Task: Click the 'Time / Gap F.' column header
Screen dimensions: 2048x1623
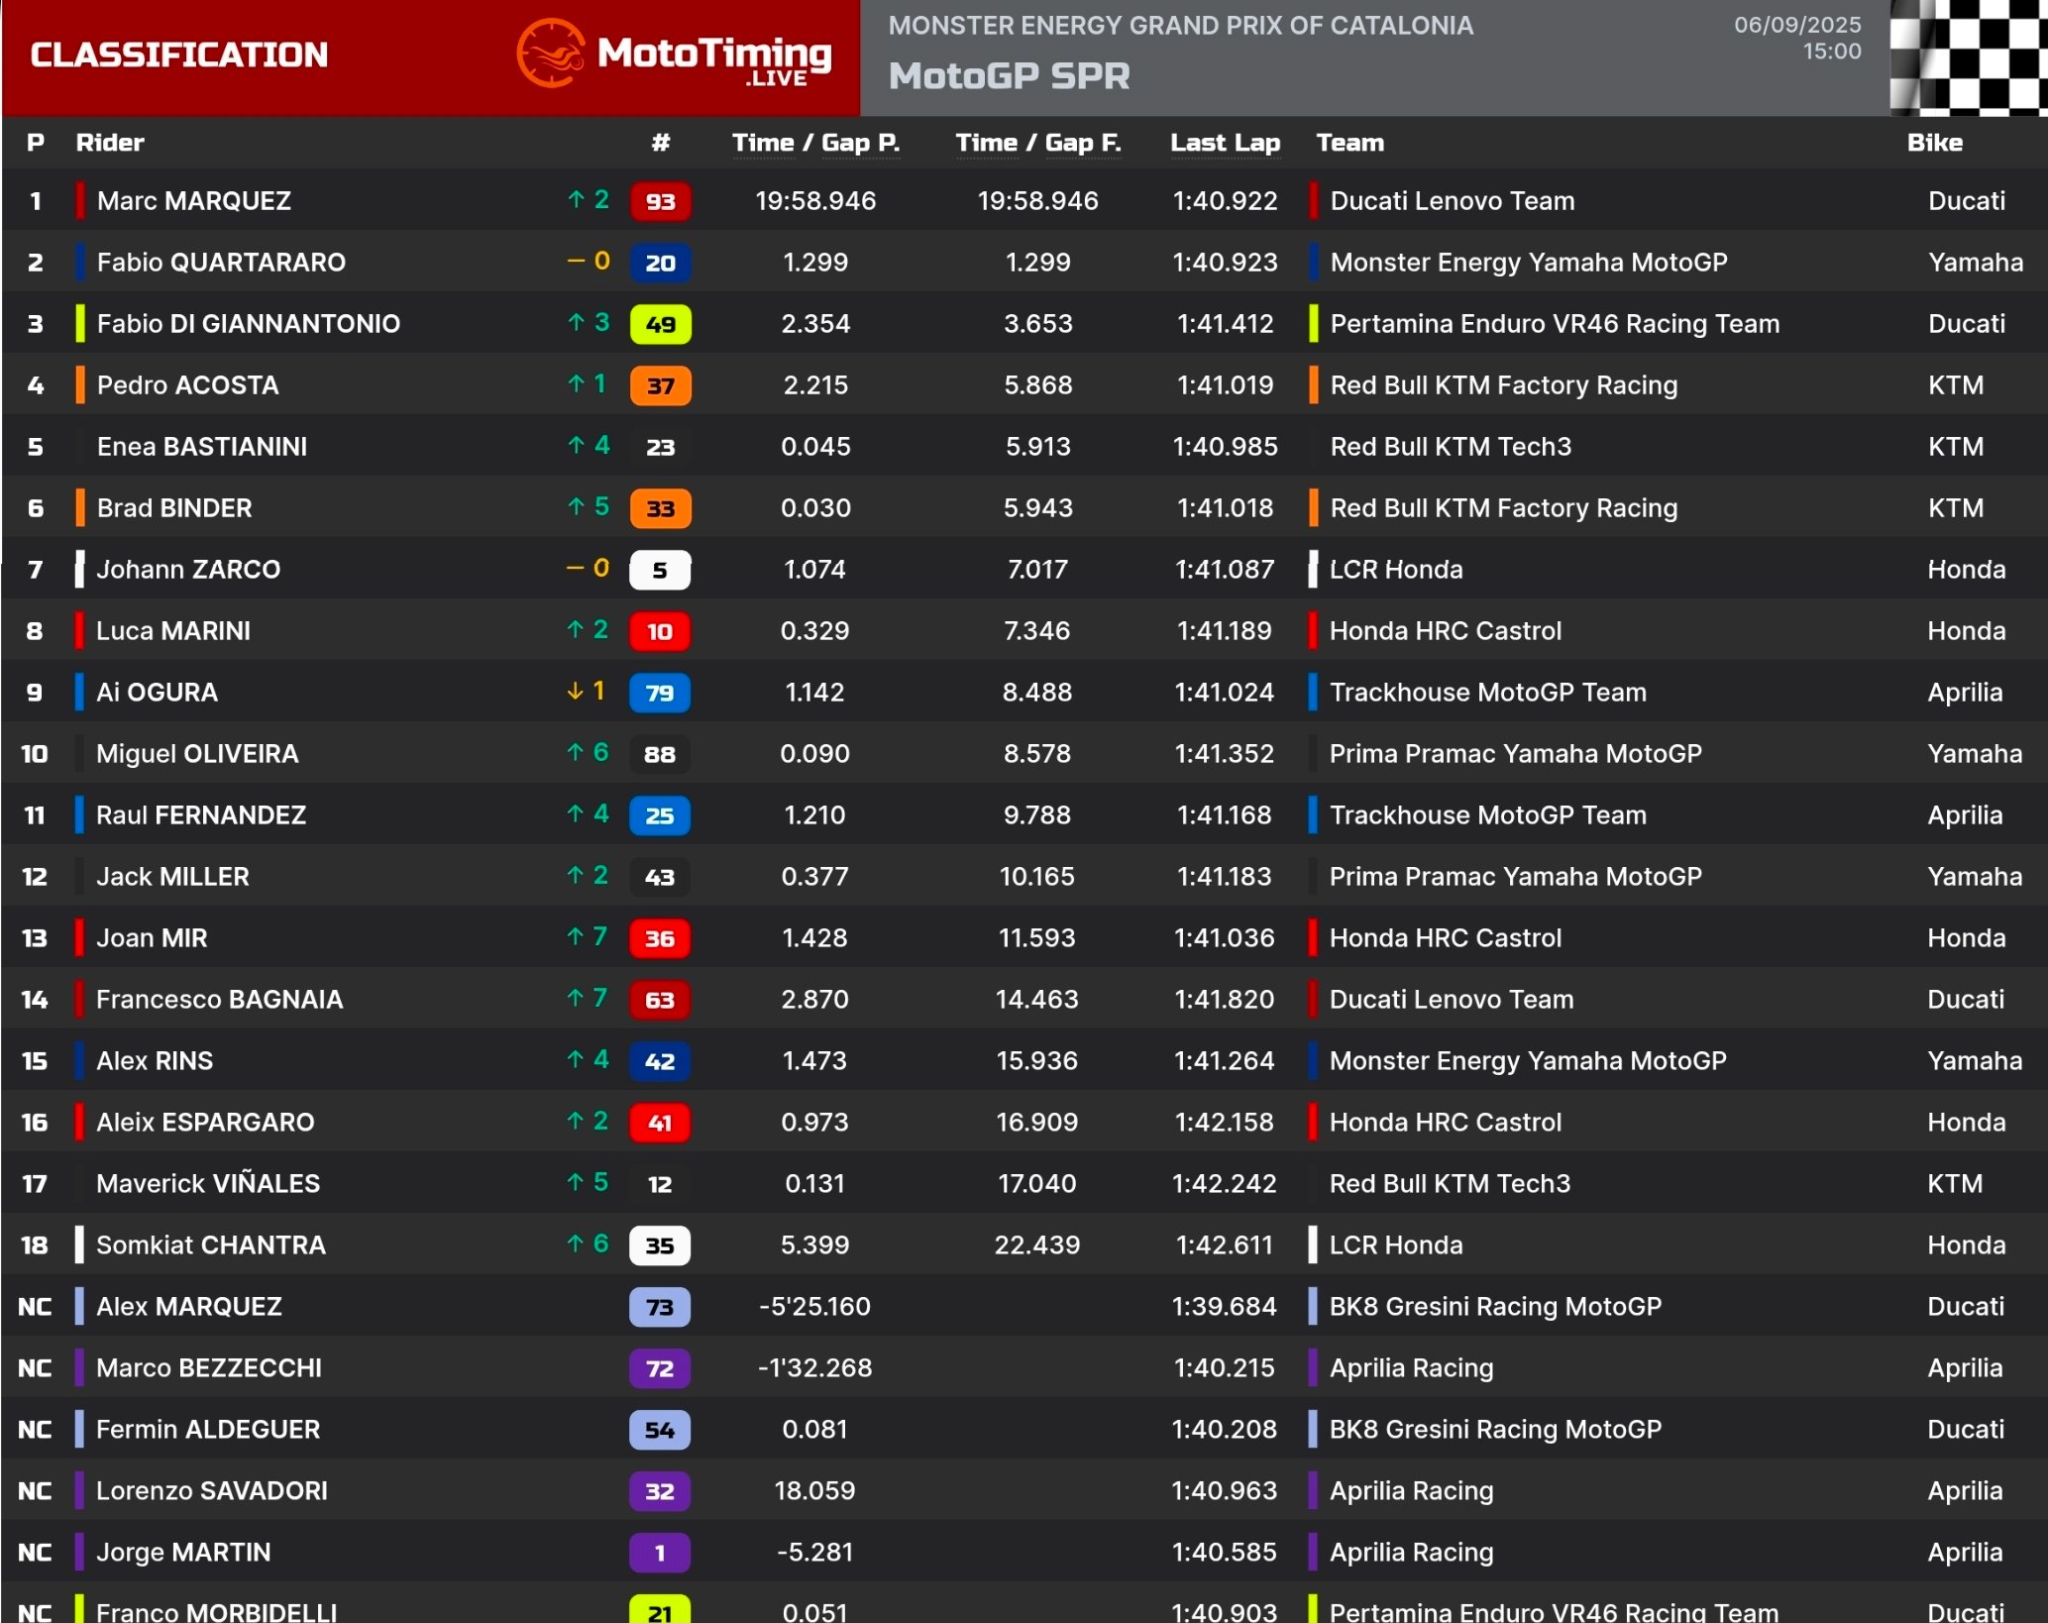Action: (x=1038, y=143)
